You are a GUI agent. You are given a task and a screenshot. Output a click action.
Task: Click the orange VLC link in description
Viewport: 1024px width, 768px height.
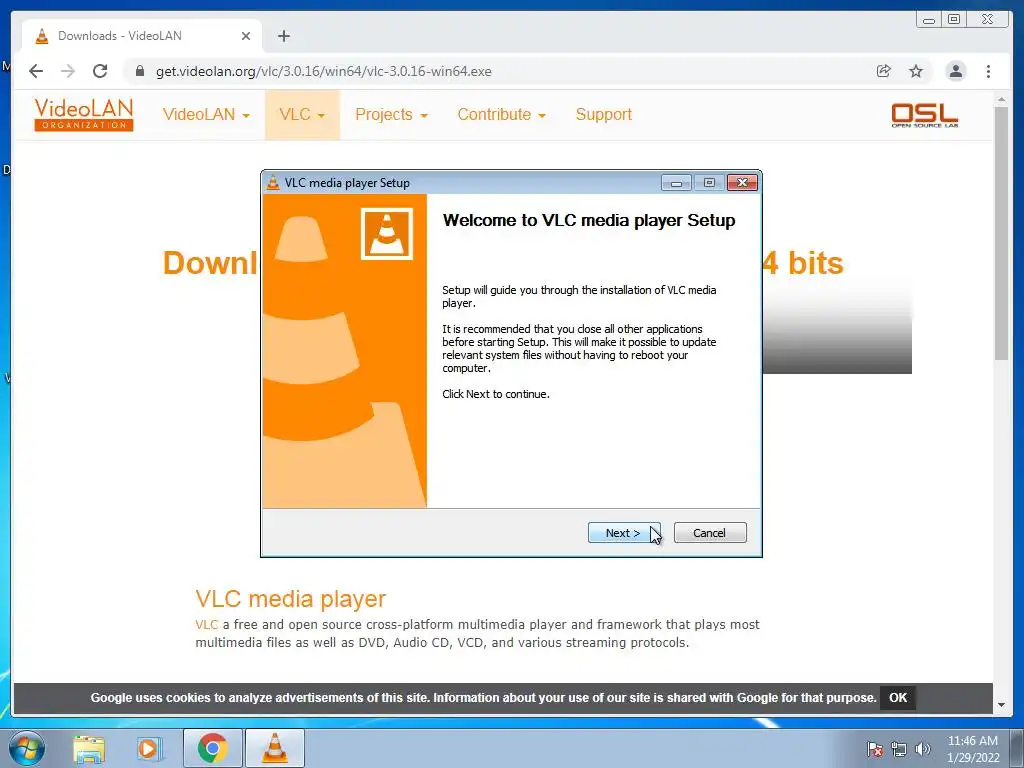click(x=206, y=624)
